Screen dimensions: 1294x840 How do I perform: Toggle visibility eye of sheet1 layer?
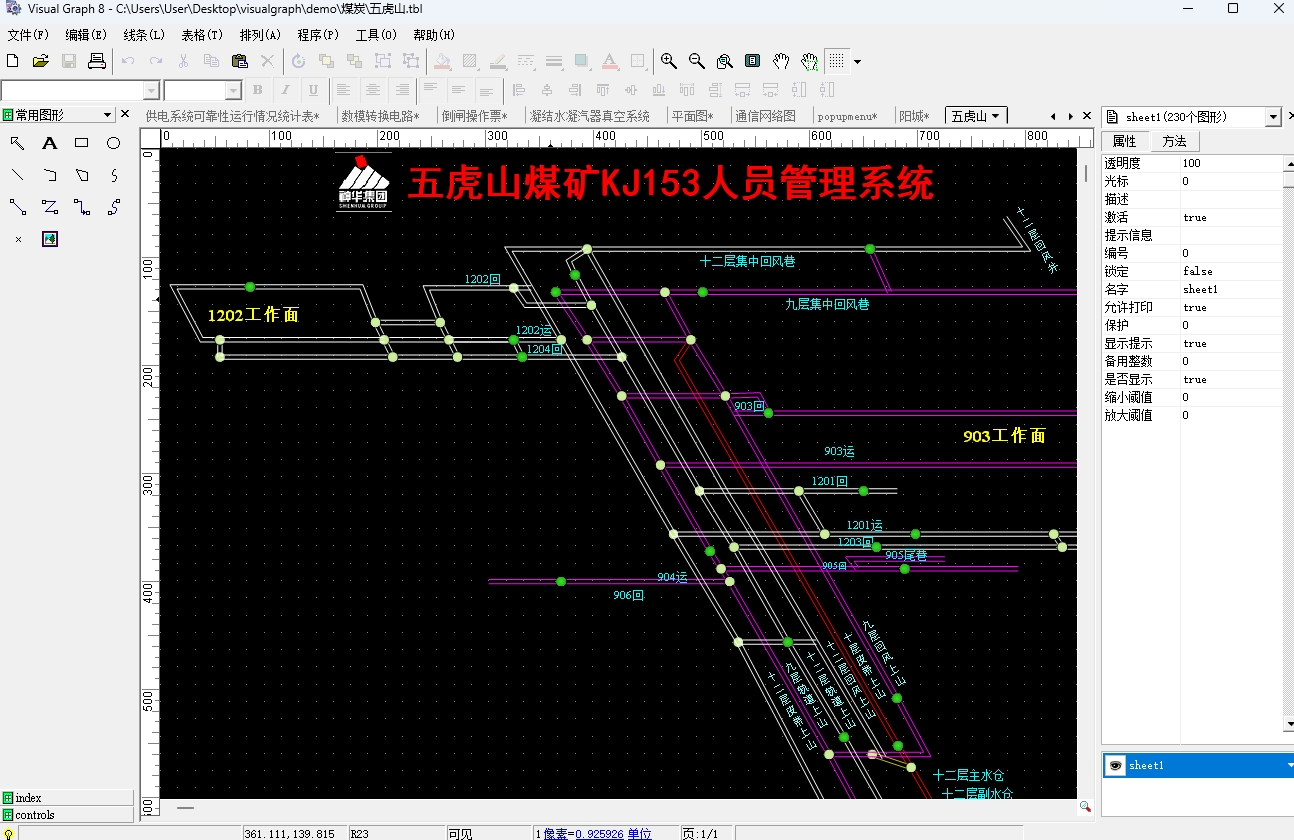pyautogui.click(x=1116, y=765)
